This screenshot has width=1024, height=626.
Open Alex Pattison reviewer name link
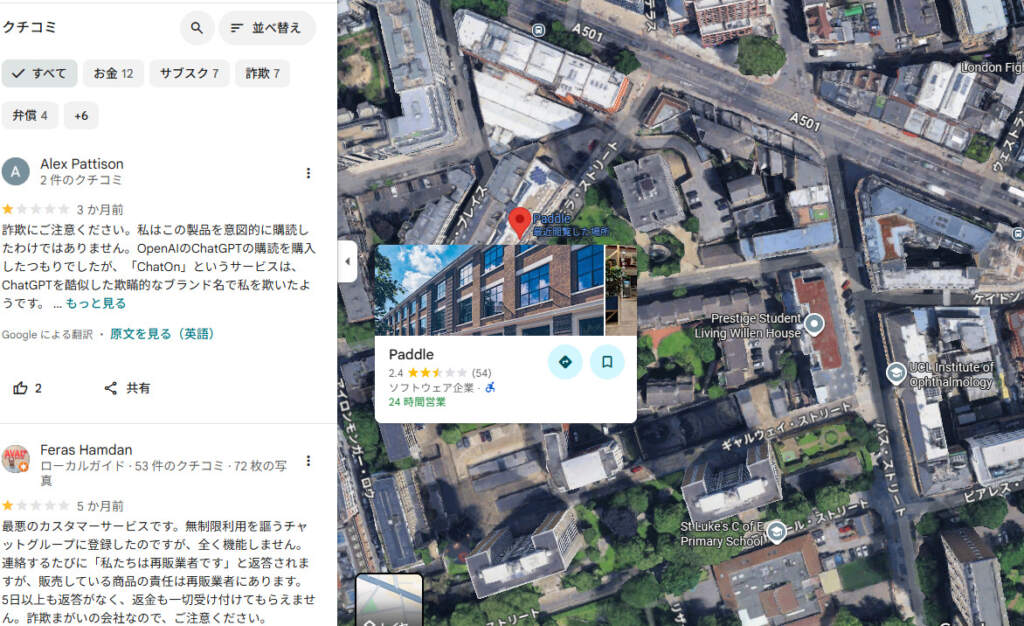tap(82, 164)
